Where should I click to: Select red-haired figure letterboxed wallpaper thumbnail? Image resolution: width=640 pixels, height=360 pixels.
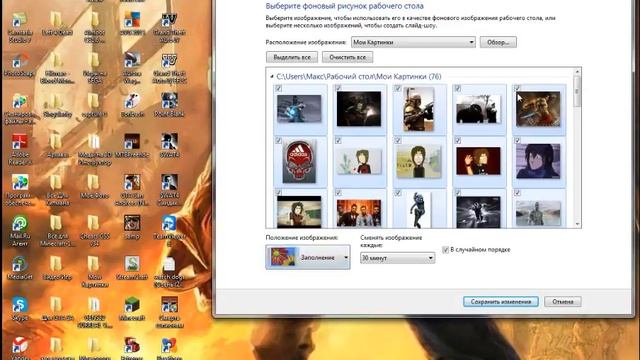click(299, 212)
